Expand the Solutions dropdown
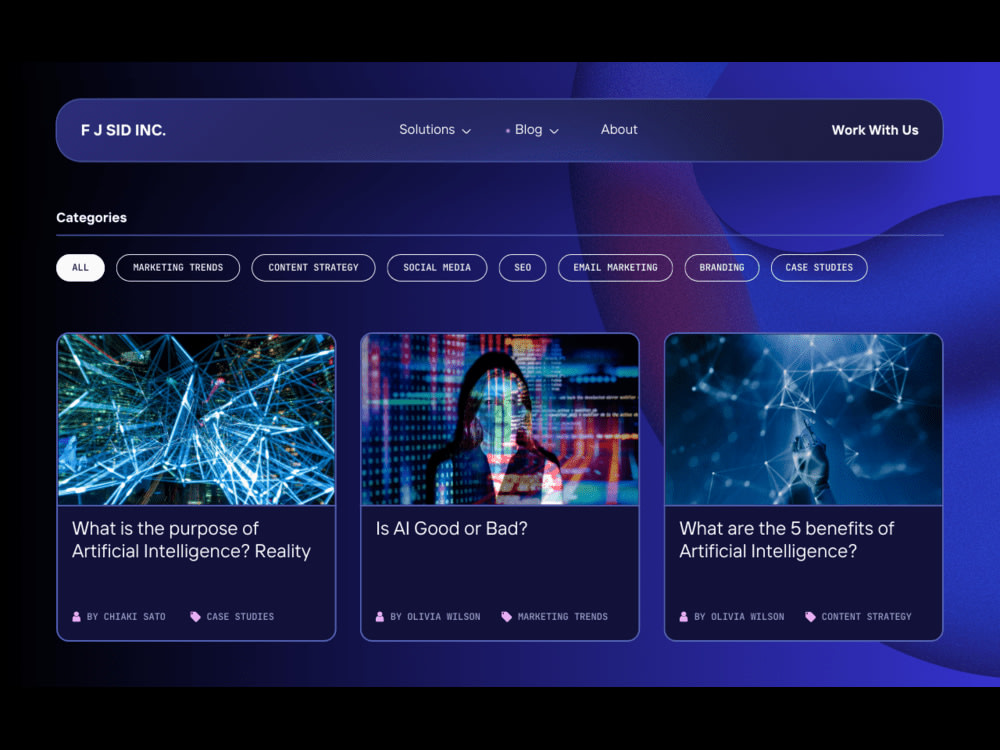This screenshot has height=750, width=1000. (x=435, y=130)
